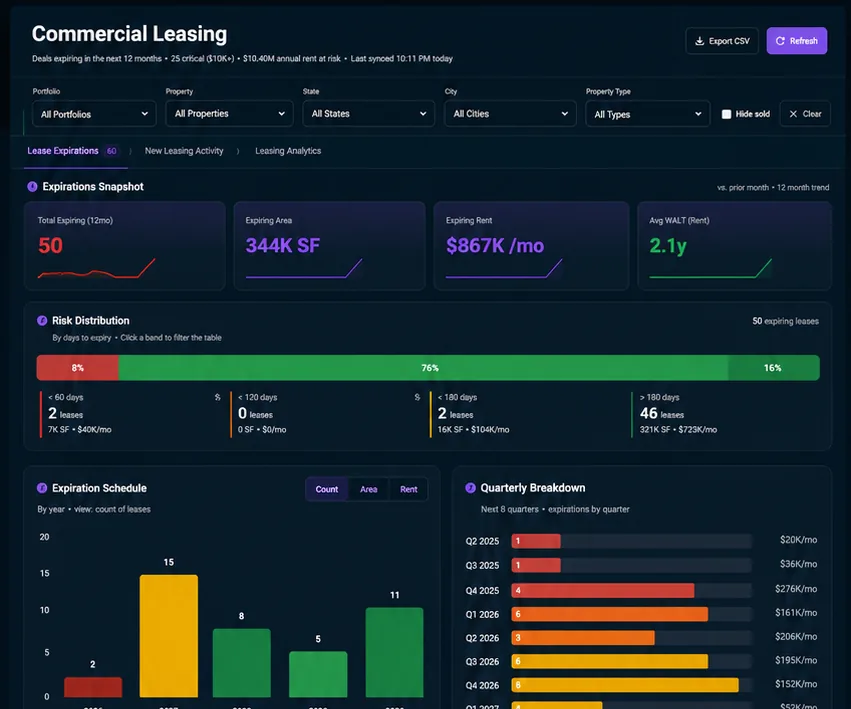Click the '$152K/mo' value for Q4 2026
This screenshot has height=709, width=851.
click(x=796, y=684)
